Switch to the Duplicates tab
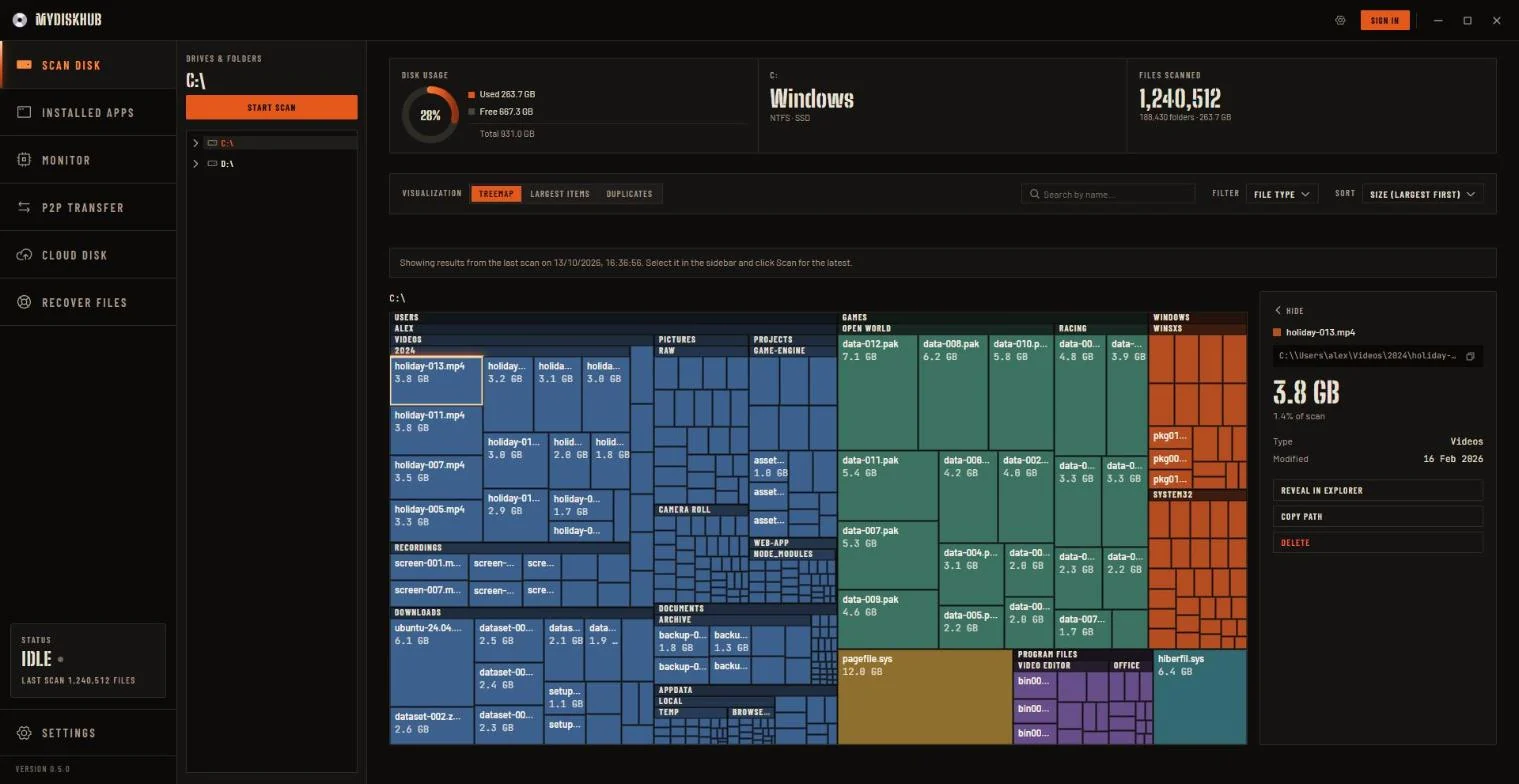The image size is (1519, 784). click(x=629, y=194)
